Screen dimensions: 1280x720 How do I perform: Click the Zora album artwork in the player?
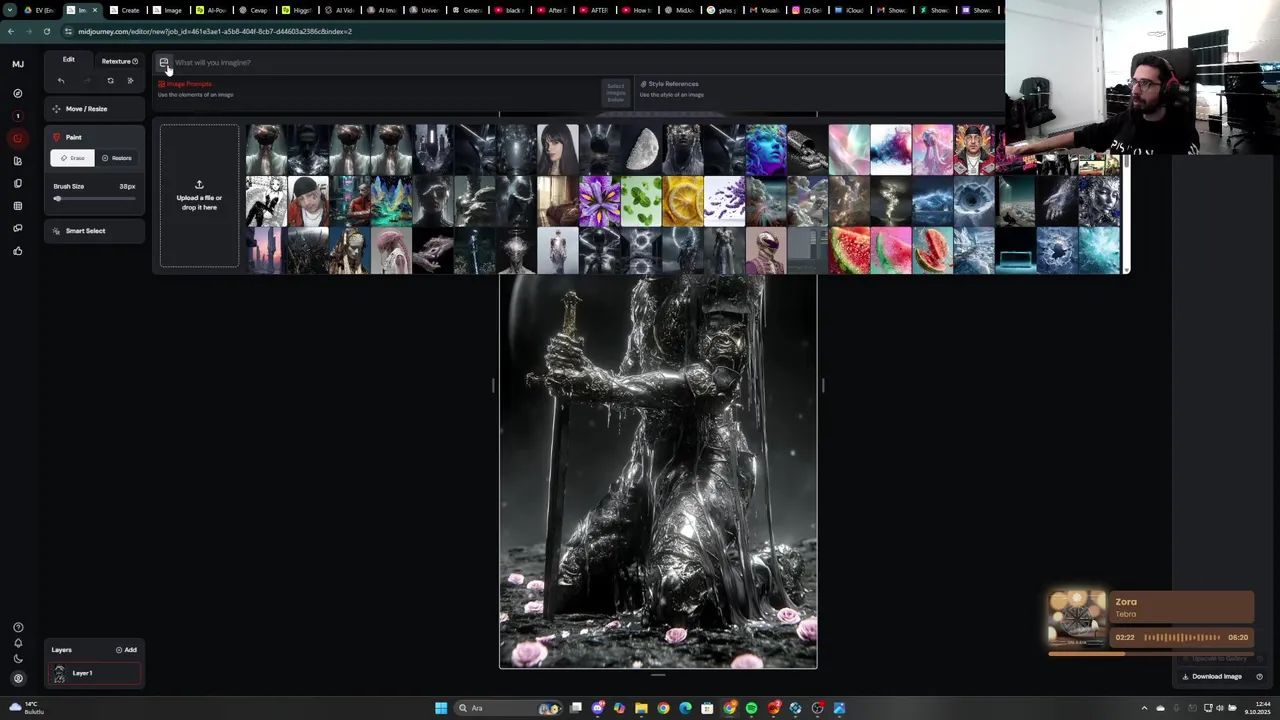(1077, 620)
